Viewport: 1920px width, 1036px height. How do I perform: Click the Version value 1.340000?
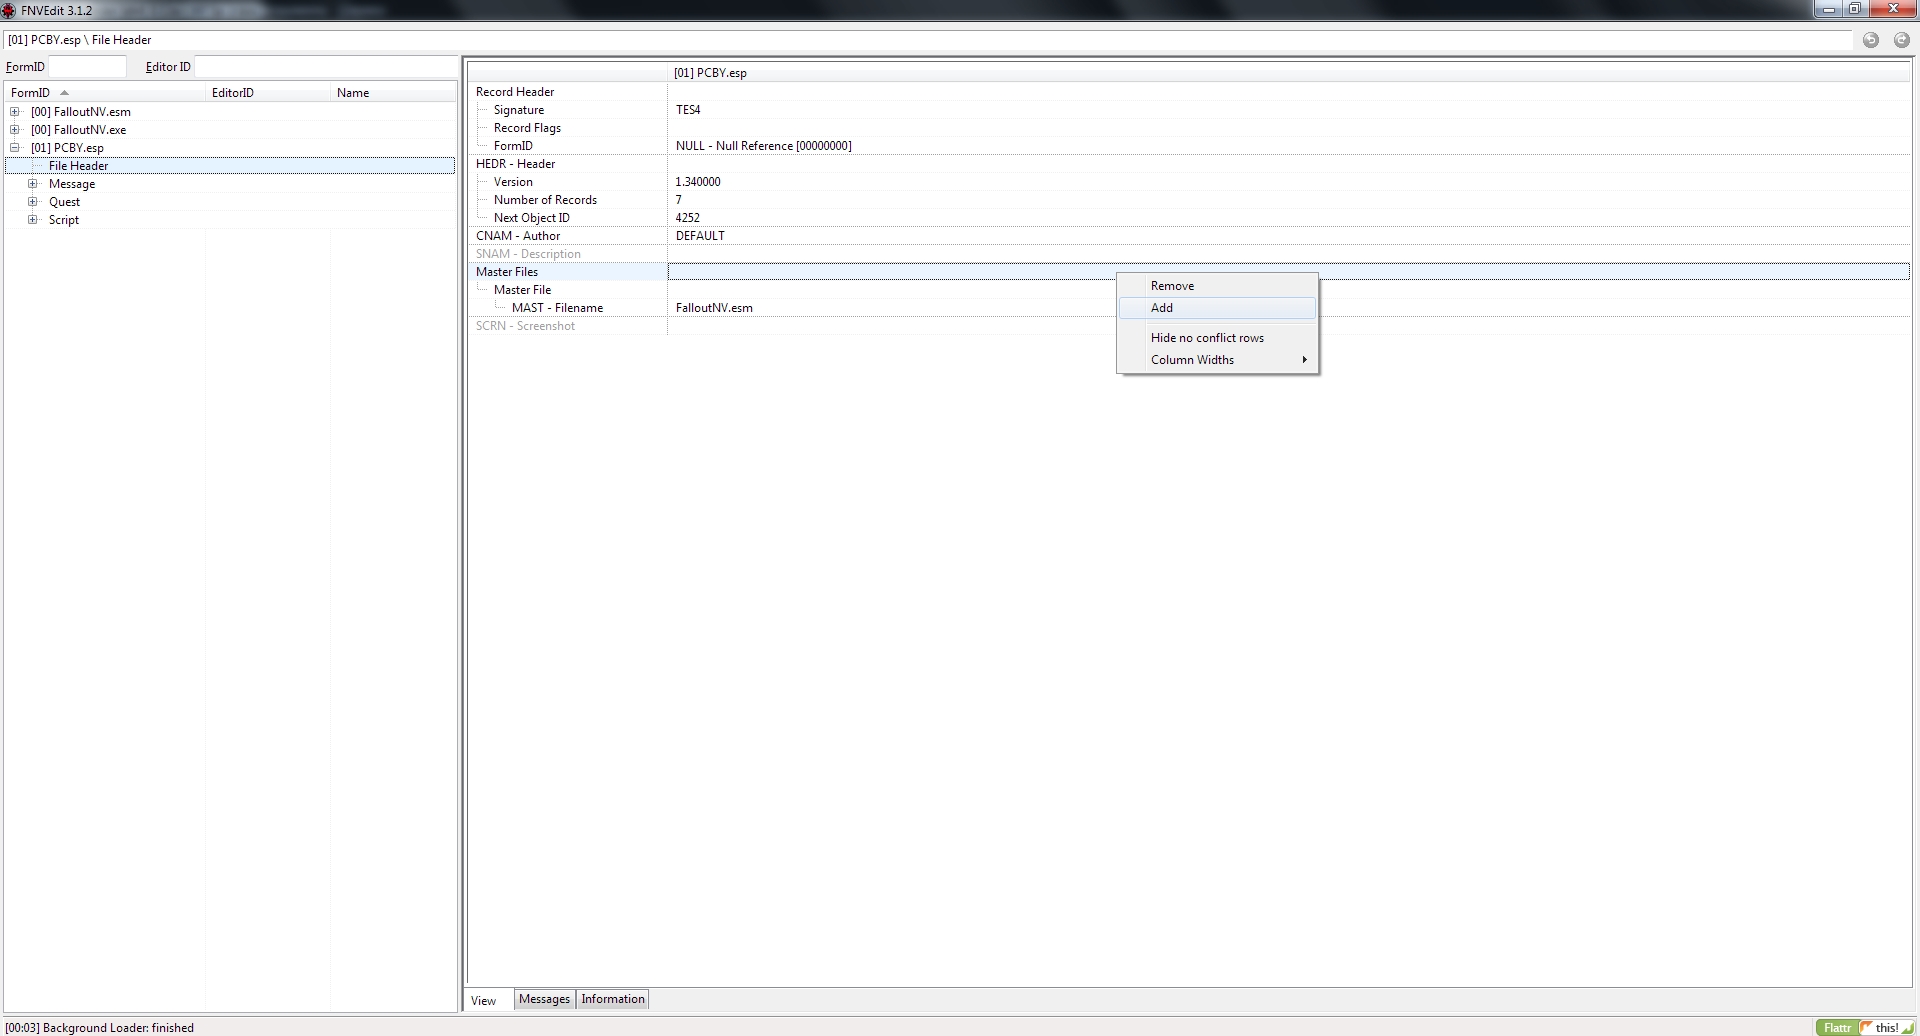click(698, 182)
